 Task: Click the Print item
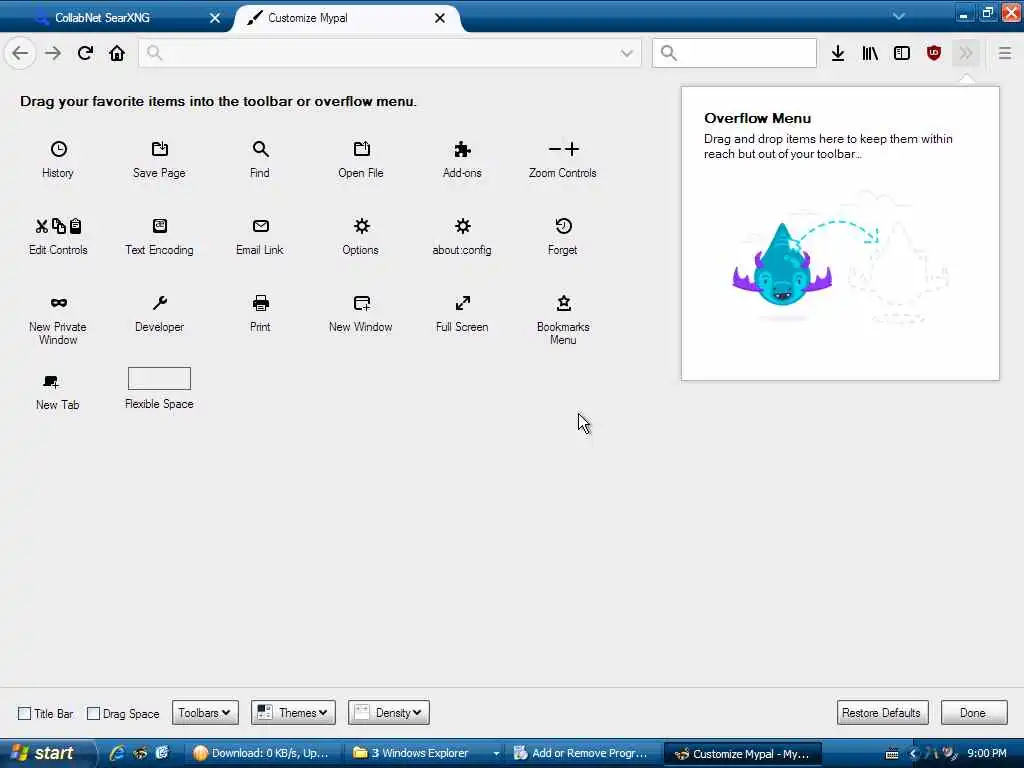pos(260,313)
